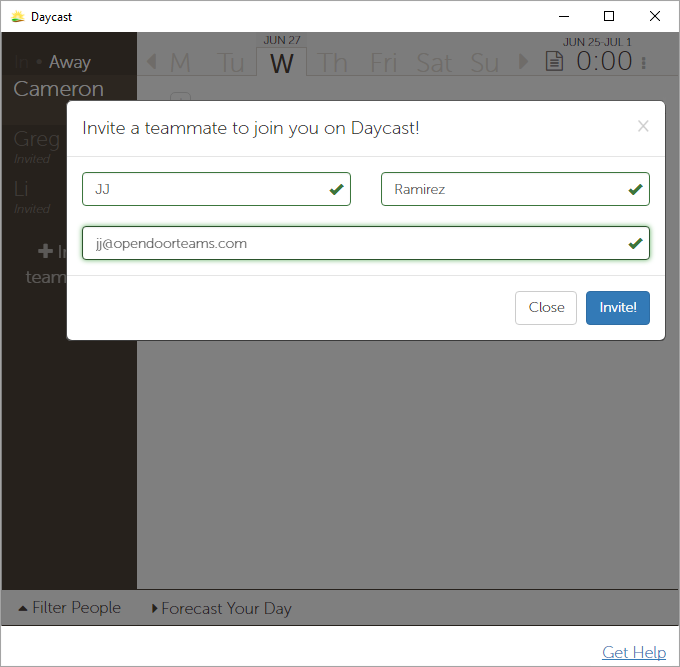Set status to In
This screenshot has width=680, height=667.
coord(21,62)
